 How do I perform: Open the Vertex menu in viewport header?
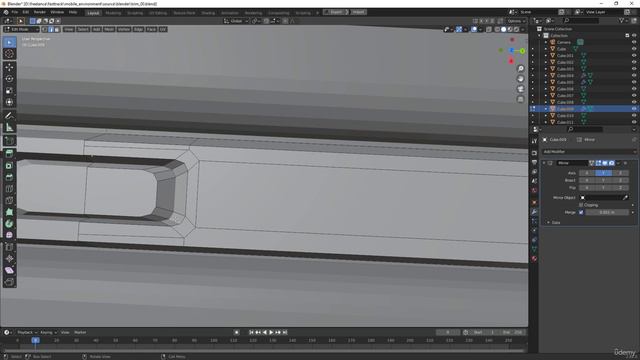[124, 29]
